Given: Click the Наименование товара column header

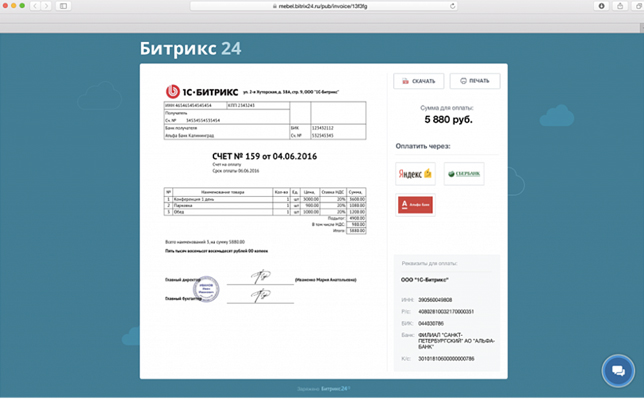Looking at the screenshot, I should tap(223, 192).
